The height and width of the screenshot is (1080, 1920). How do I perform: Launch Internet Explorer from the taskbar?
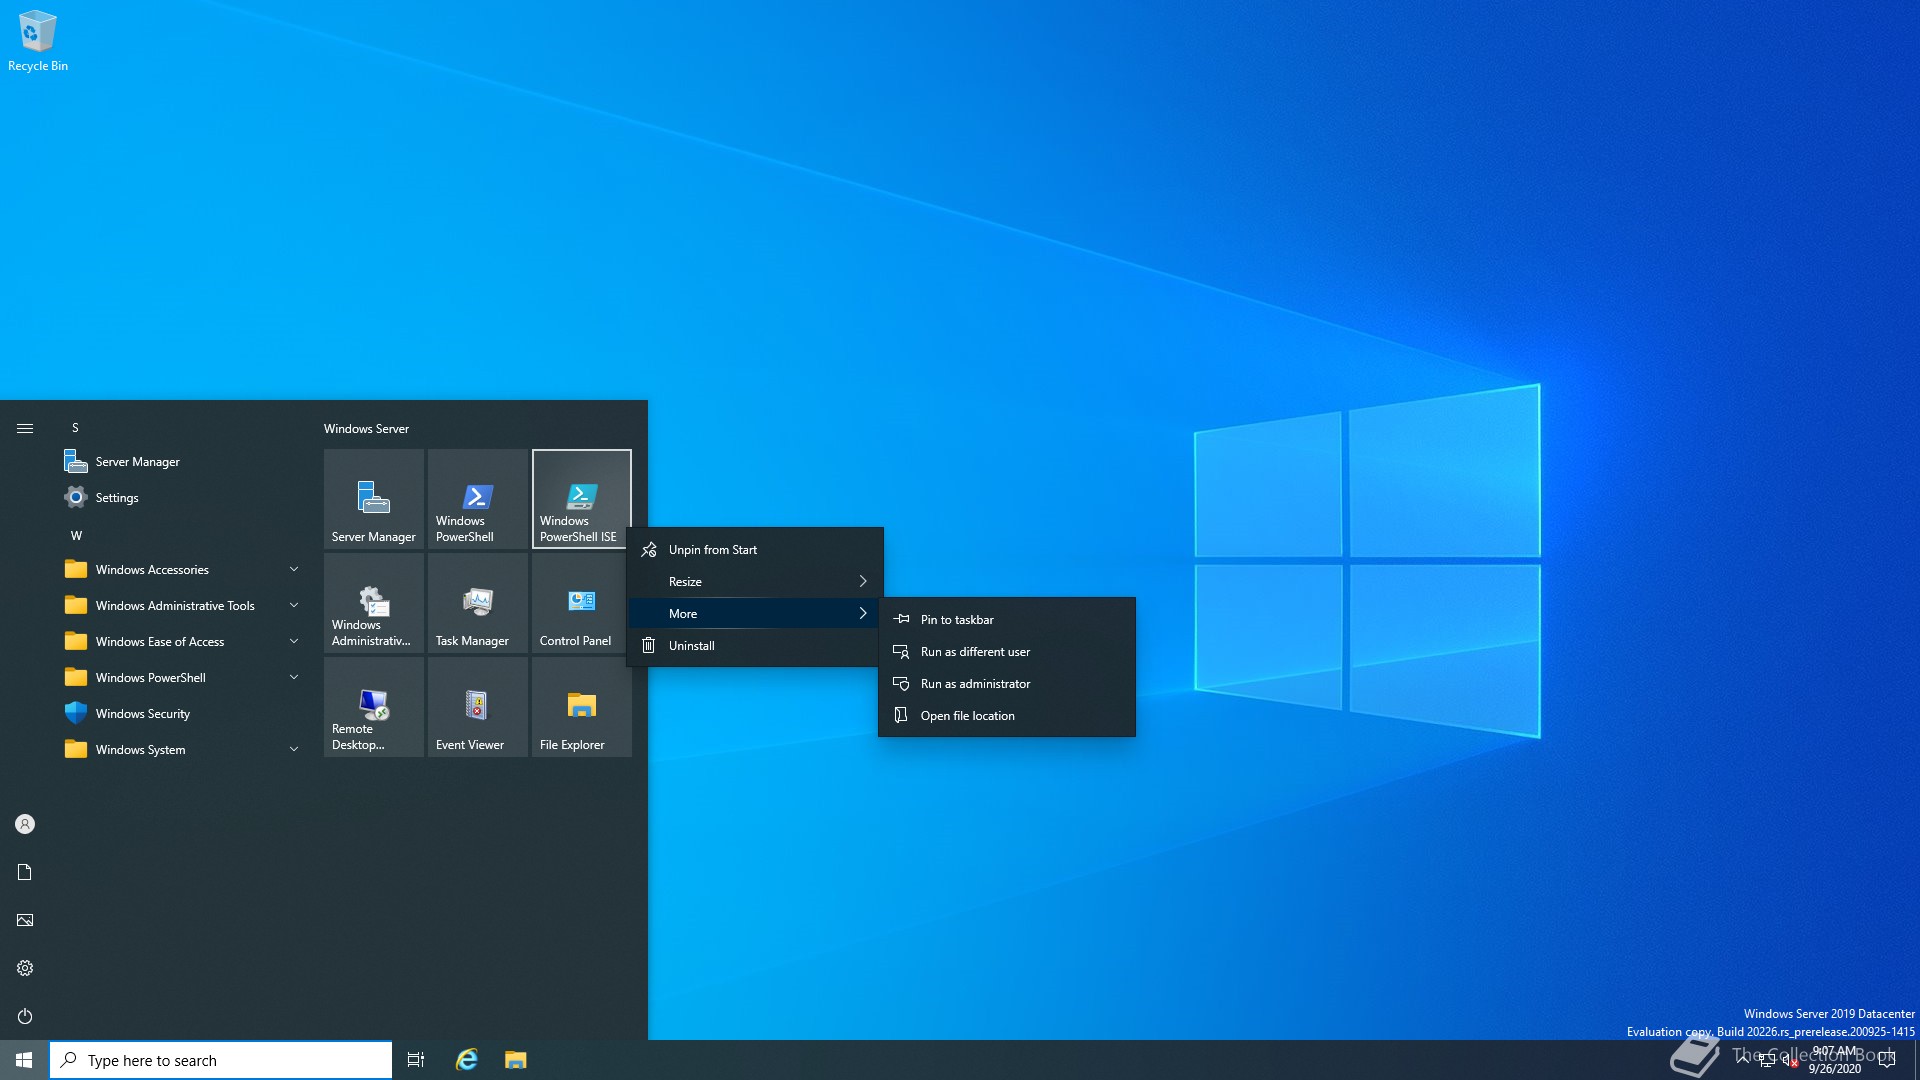[467, 1060]
